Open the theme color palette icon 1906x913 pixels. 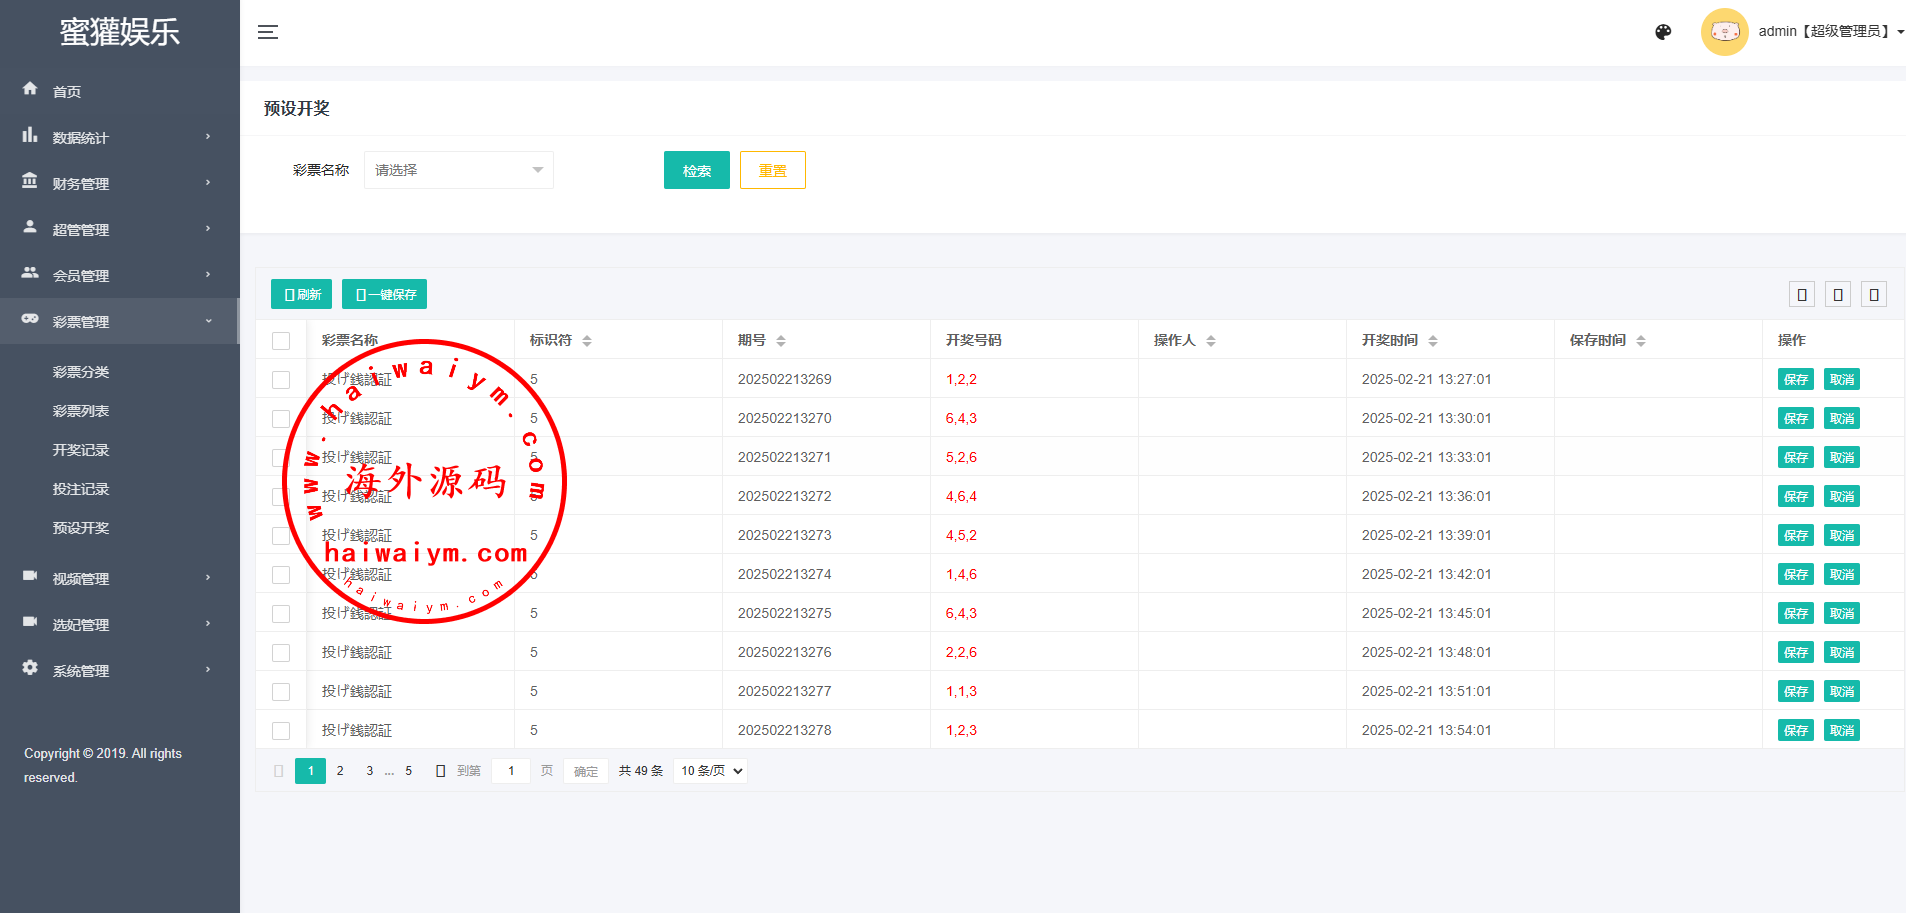1663,32
